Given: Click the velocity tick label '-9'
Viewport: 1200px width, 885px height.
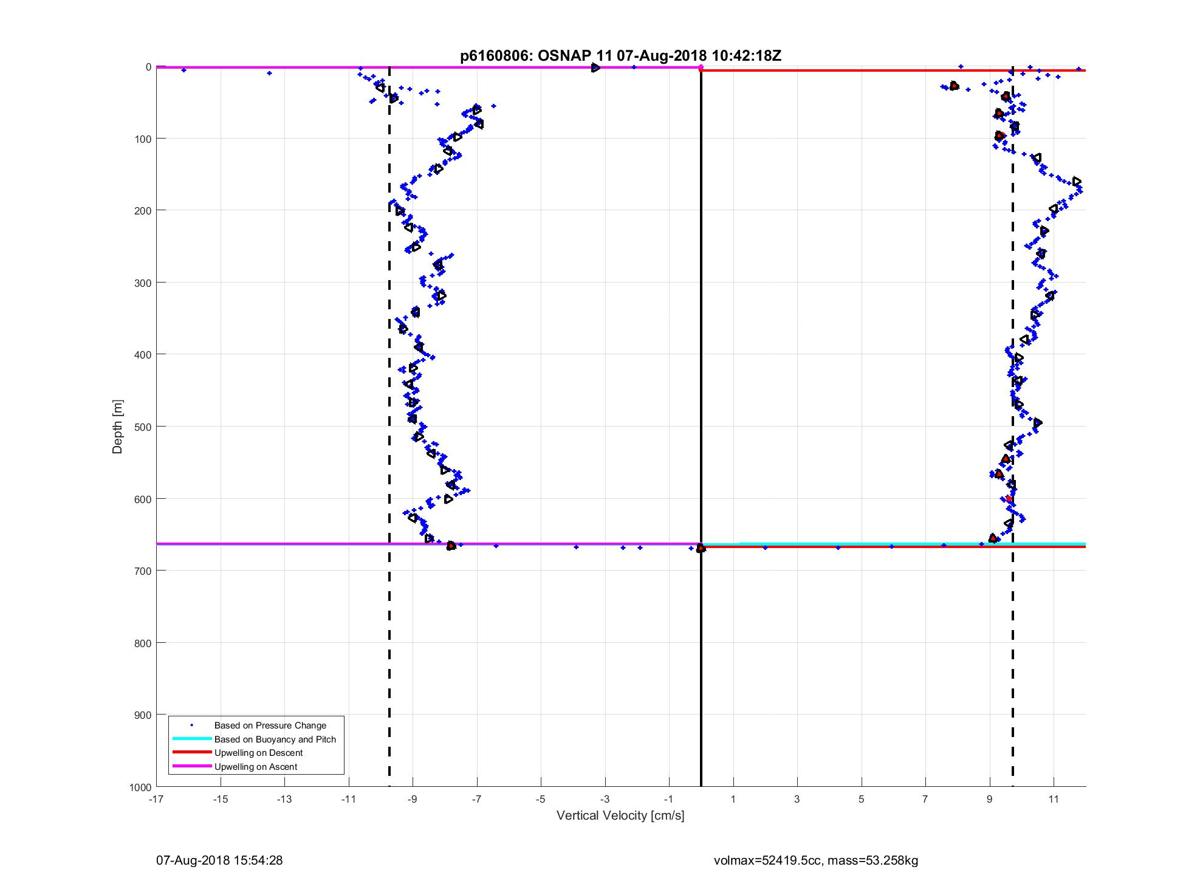Looking at the screenshot, I should point(412,799).
